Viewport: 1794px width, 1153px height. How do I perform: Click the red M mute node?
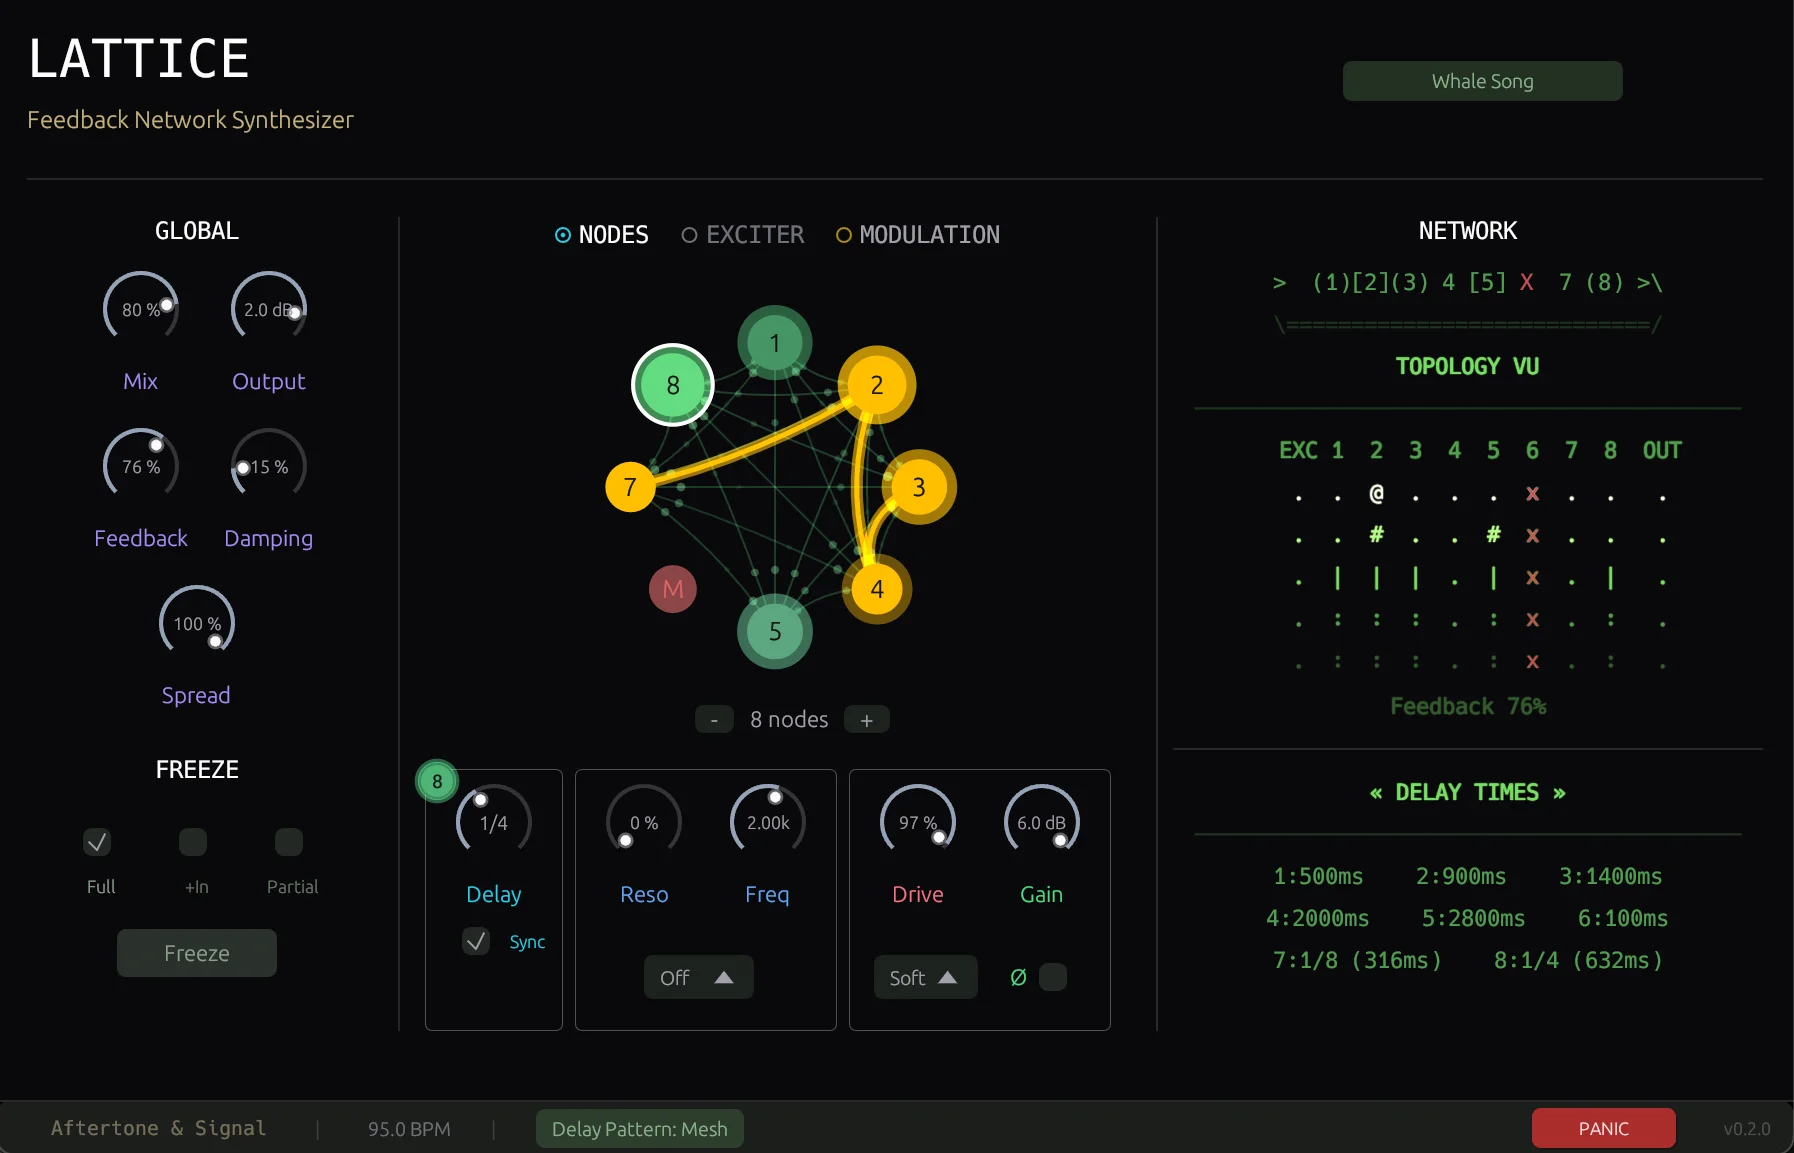click(672, 589)
